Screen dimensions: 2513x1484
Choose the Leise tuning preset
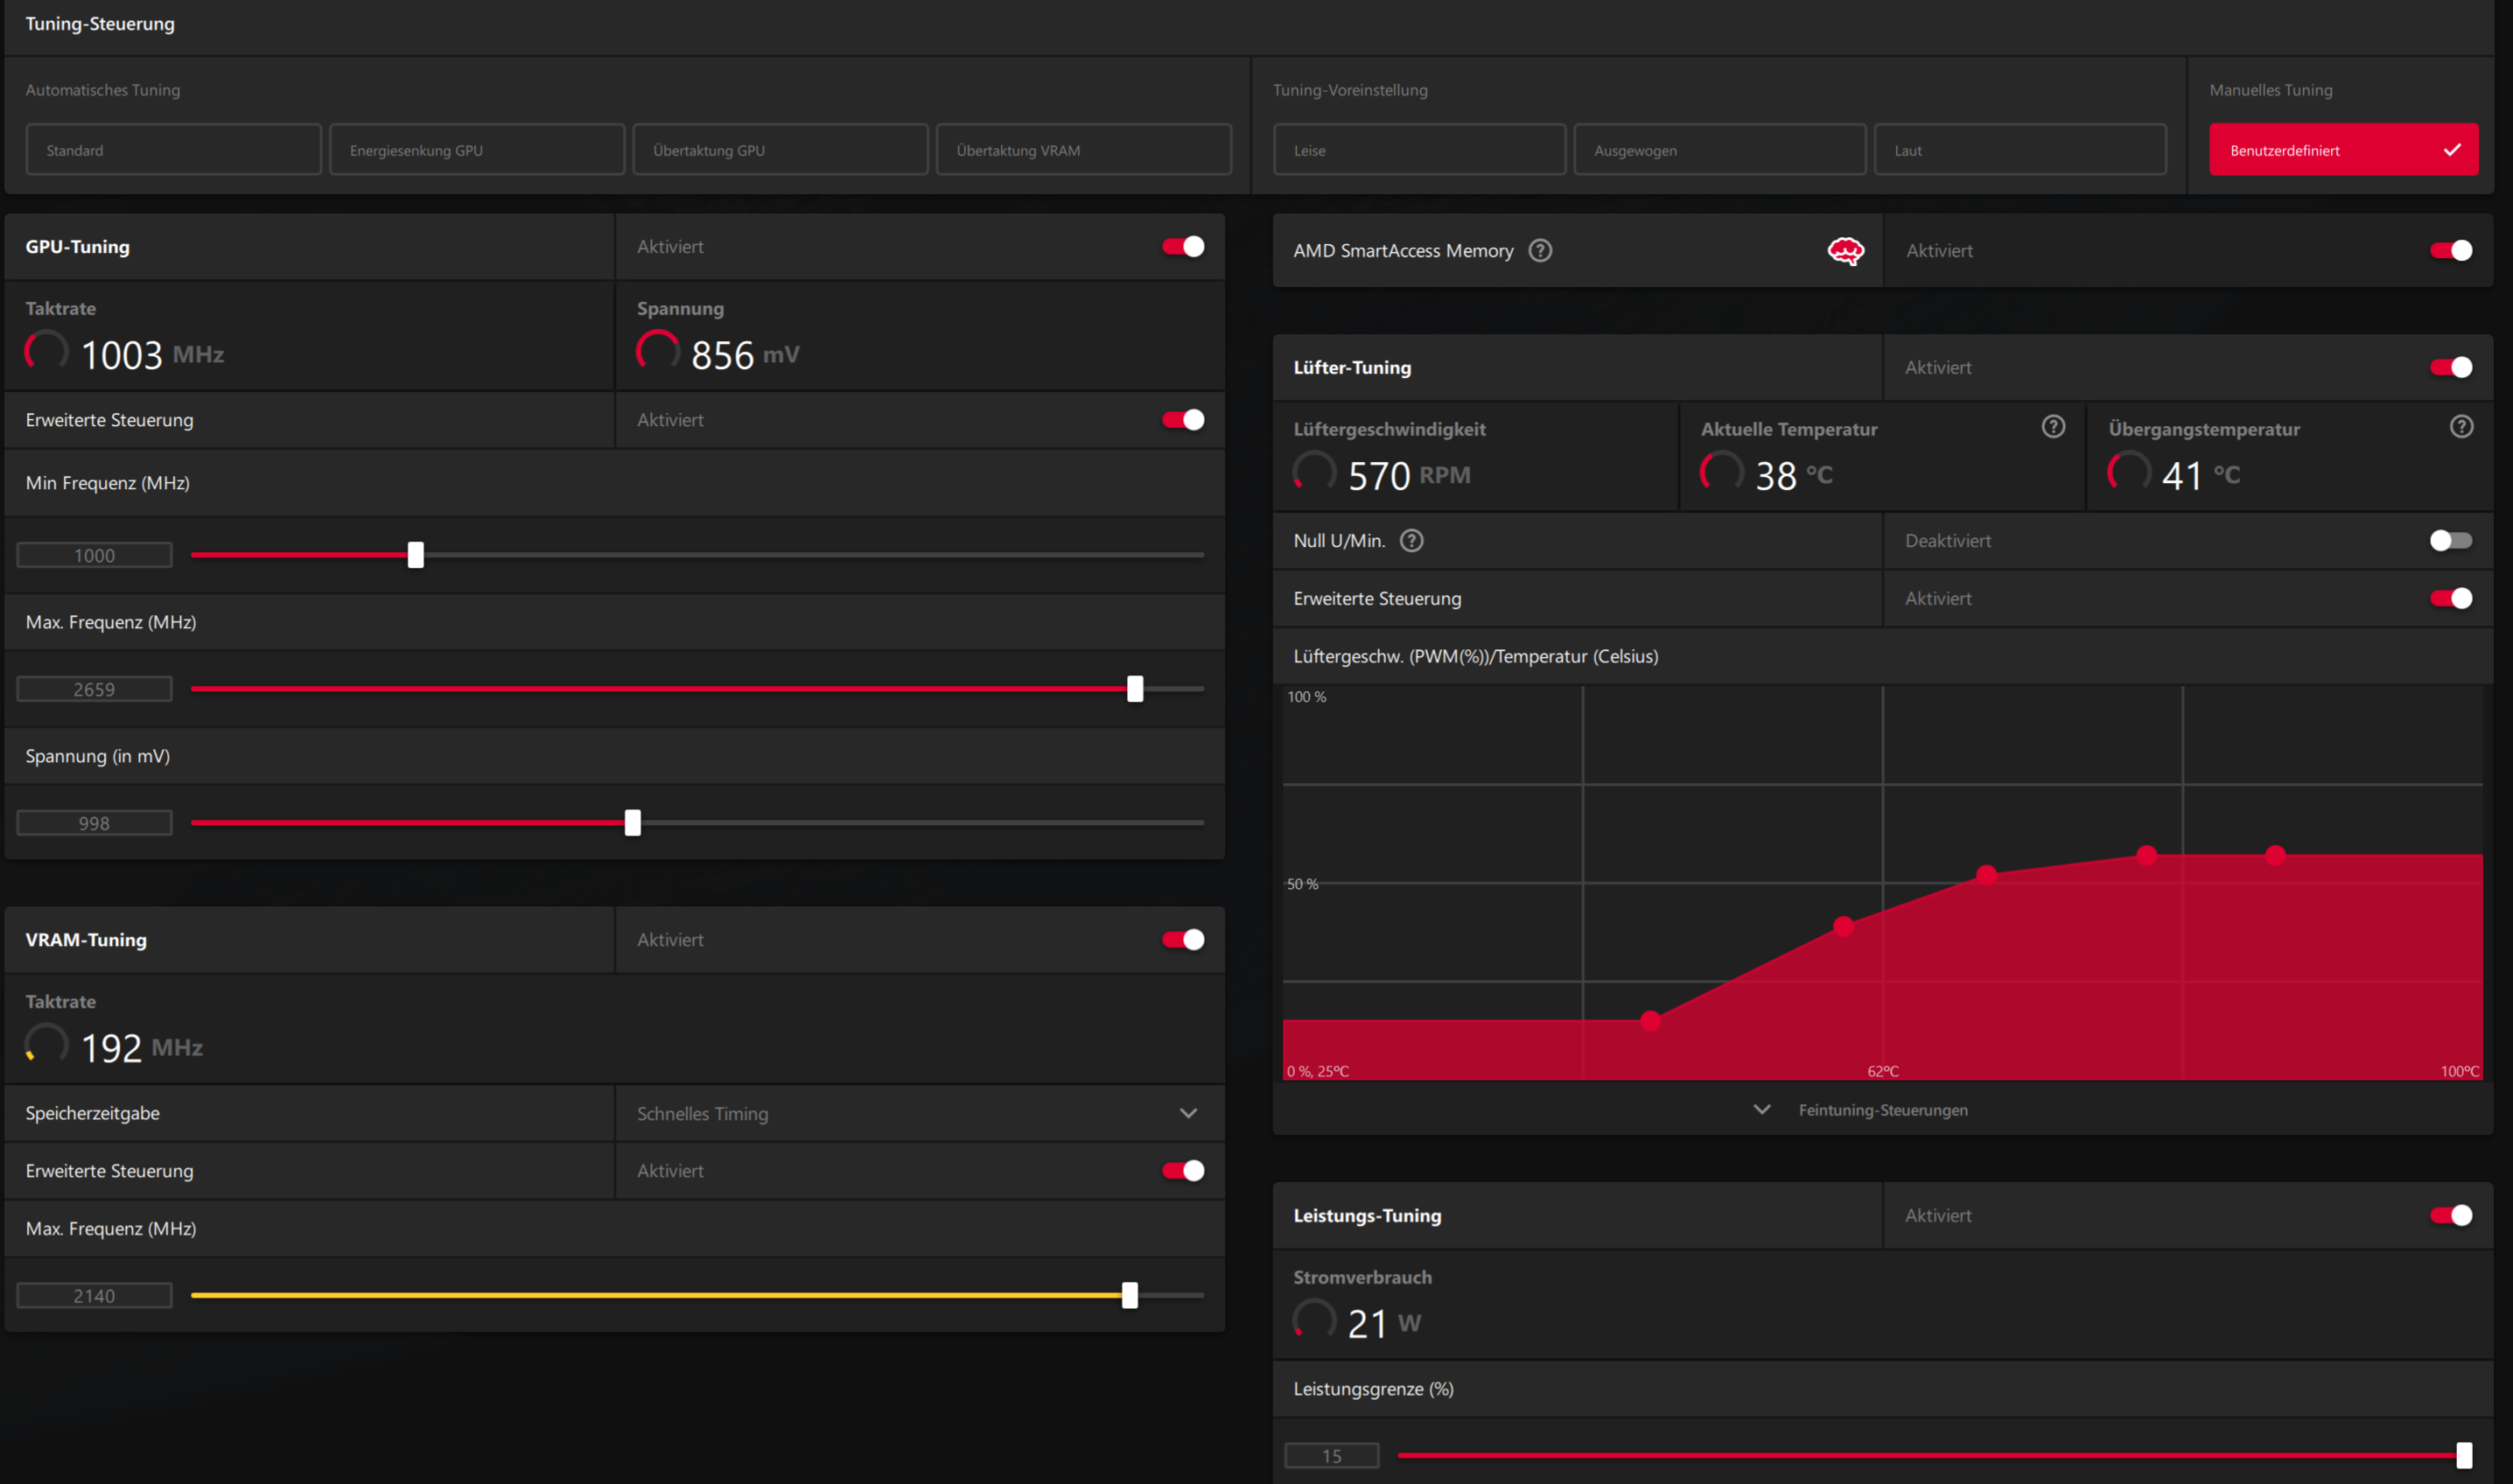pos(1418,150)
